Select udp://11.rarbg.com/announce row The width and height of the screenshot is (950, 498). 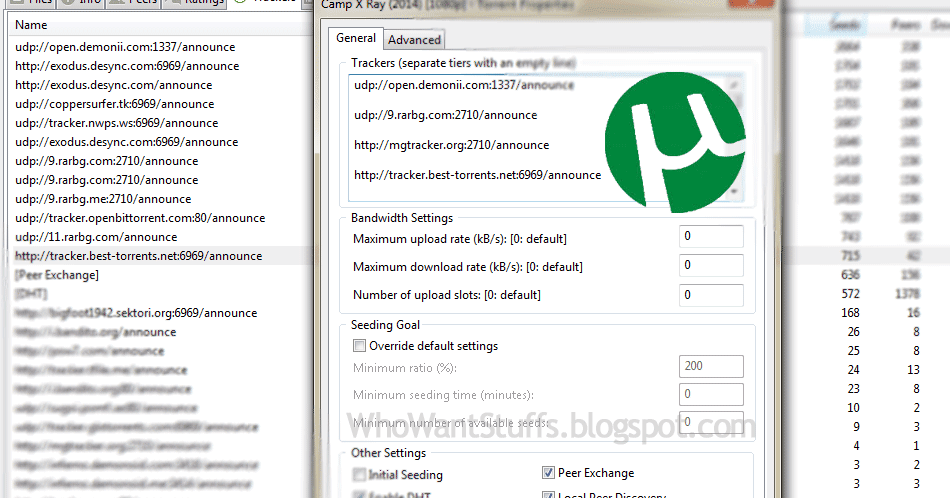(96, 237)
